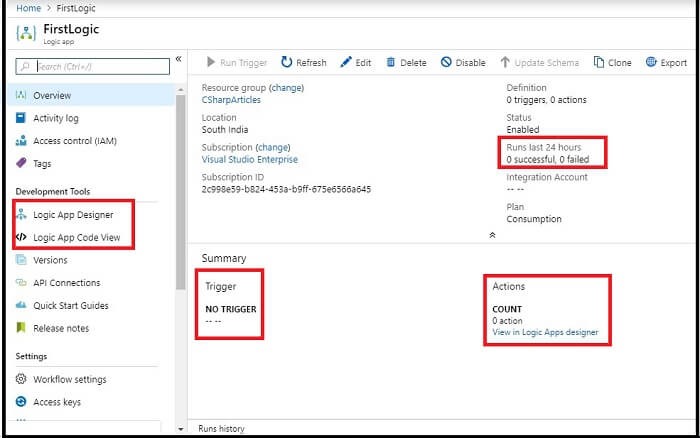Click the Clone button label
This screenshot has width=700, height=438.
click(620, 63)
